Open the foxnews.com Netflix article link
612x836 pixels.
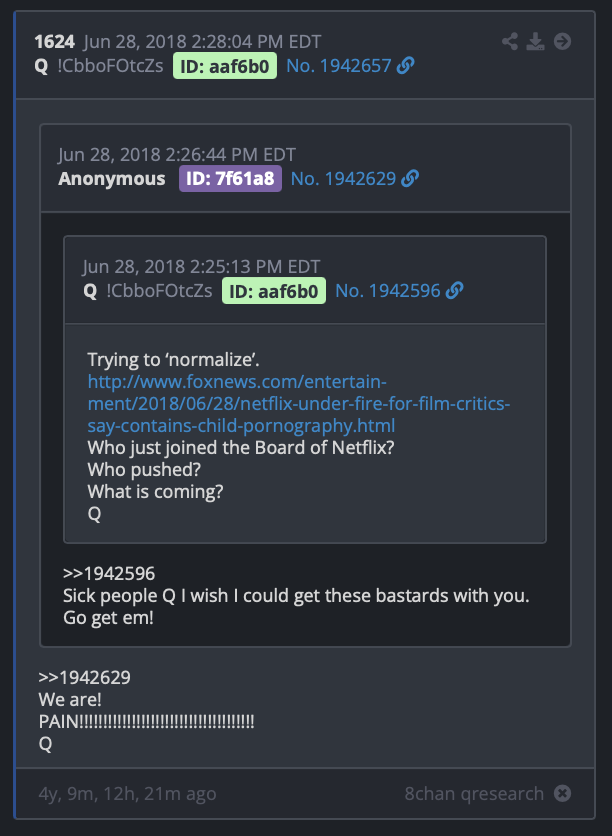click(299, 404)
